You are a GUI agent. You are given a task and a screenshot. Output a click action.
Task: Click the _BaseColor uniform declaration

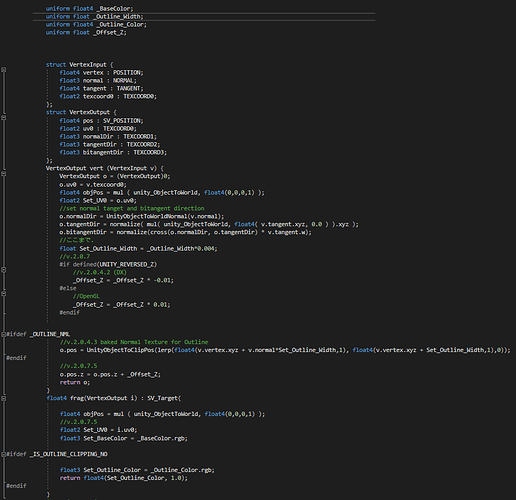(89, 8)
